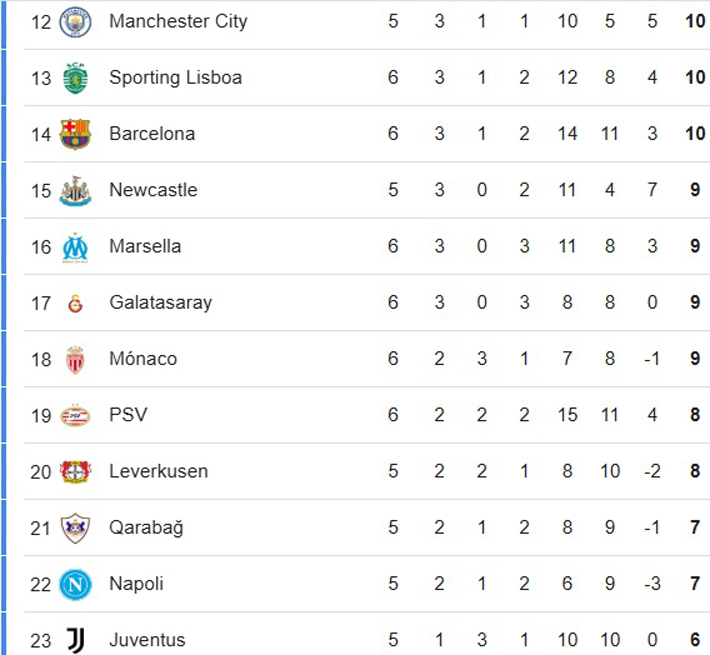
Task: Click Manchester City's bold points total
Action: [695, 21]
